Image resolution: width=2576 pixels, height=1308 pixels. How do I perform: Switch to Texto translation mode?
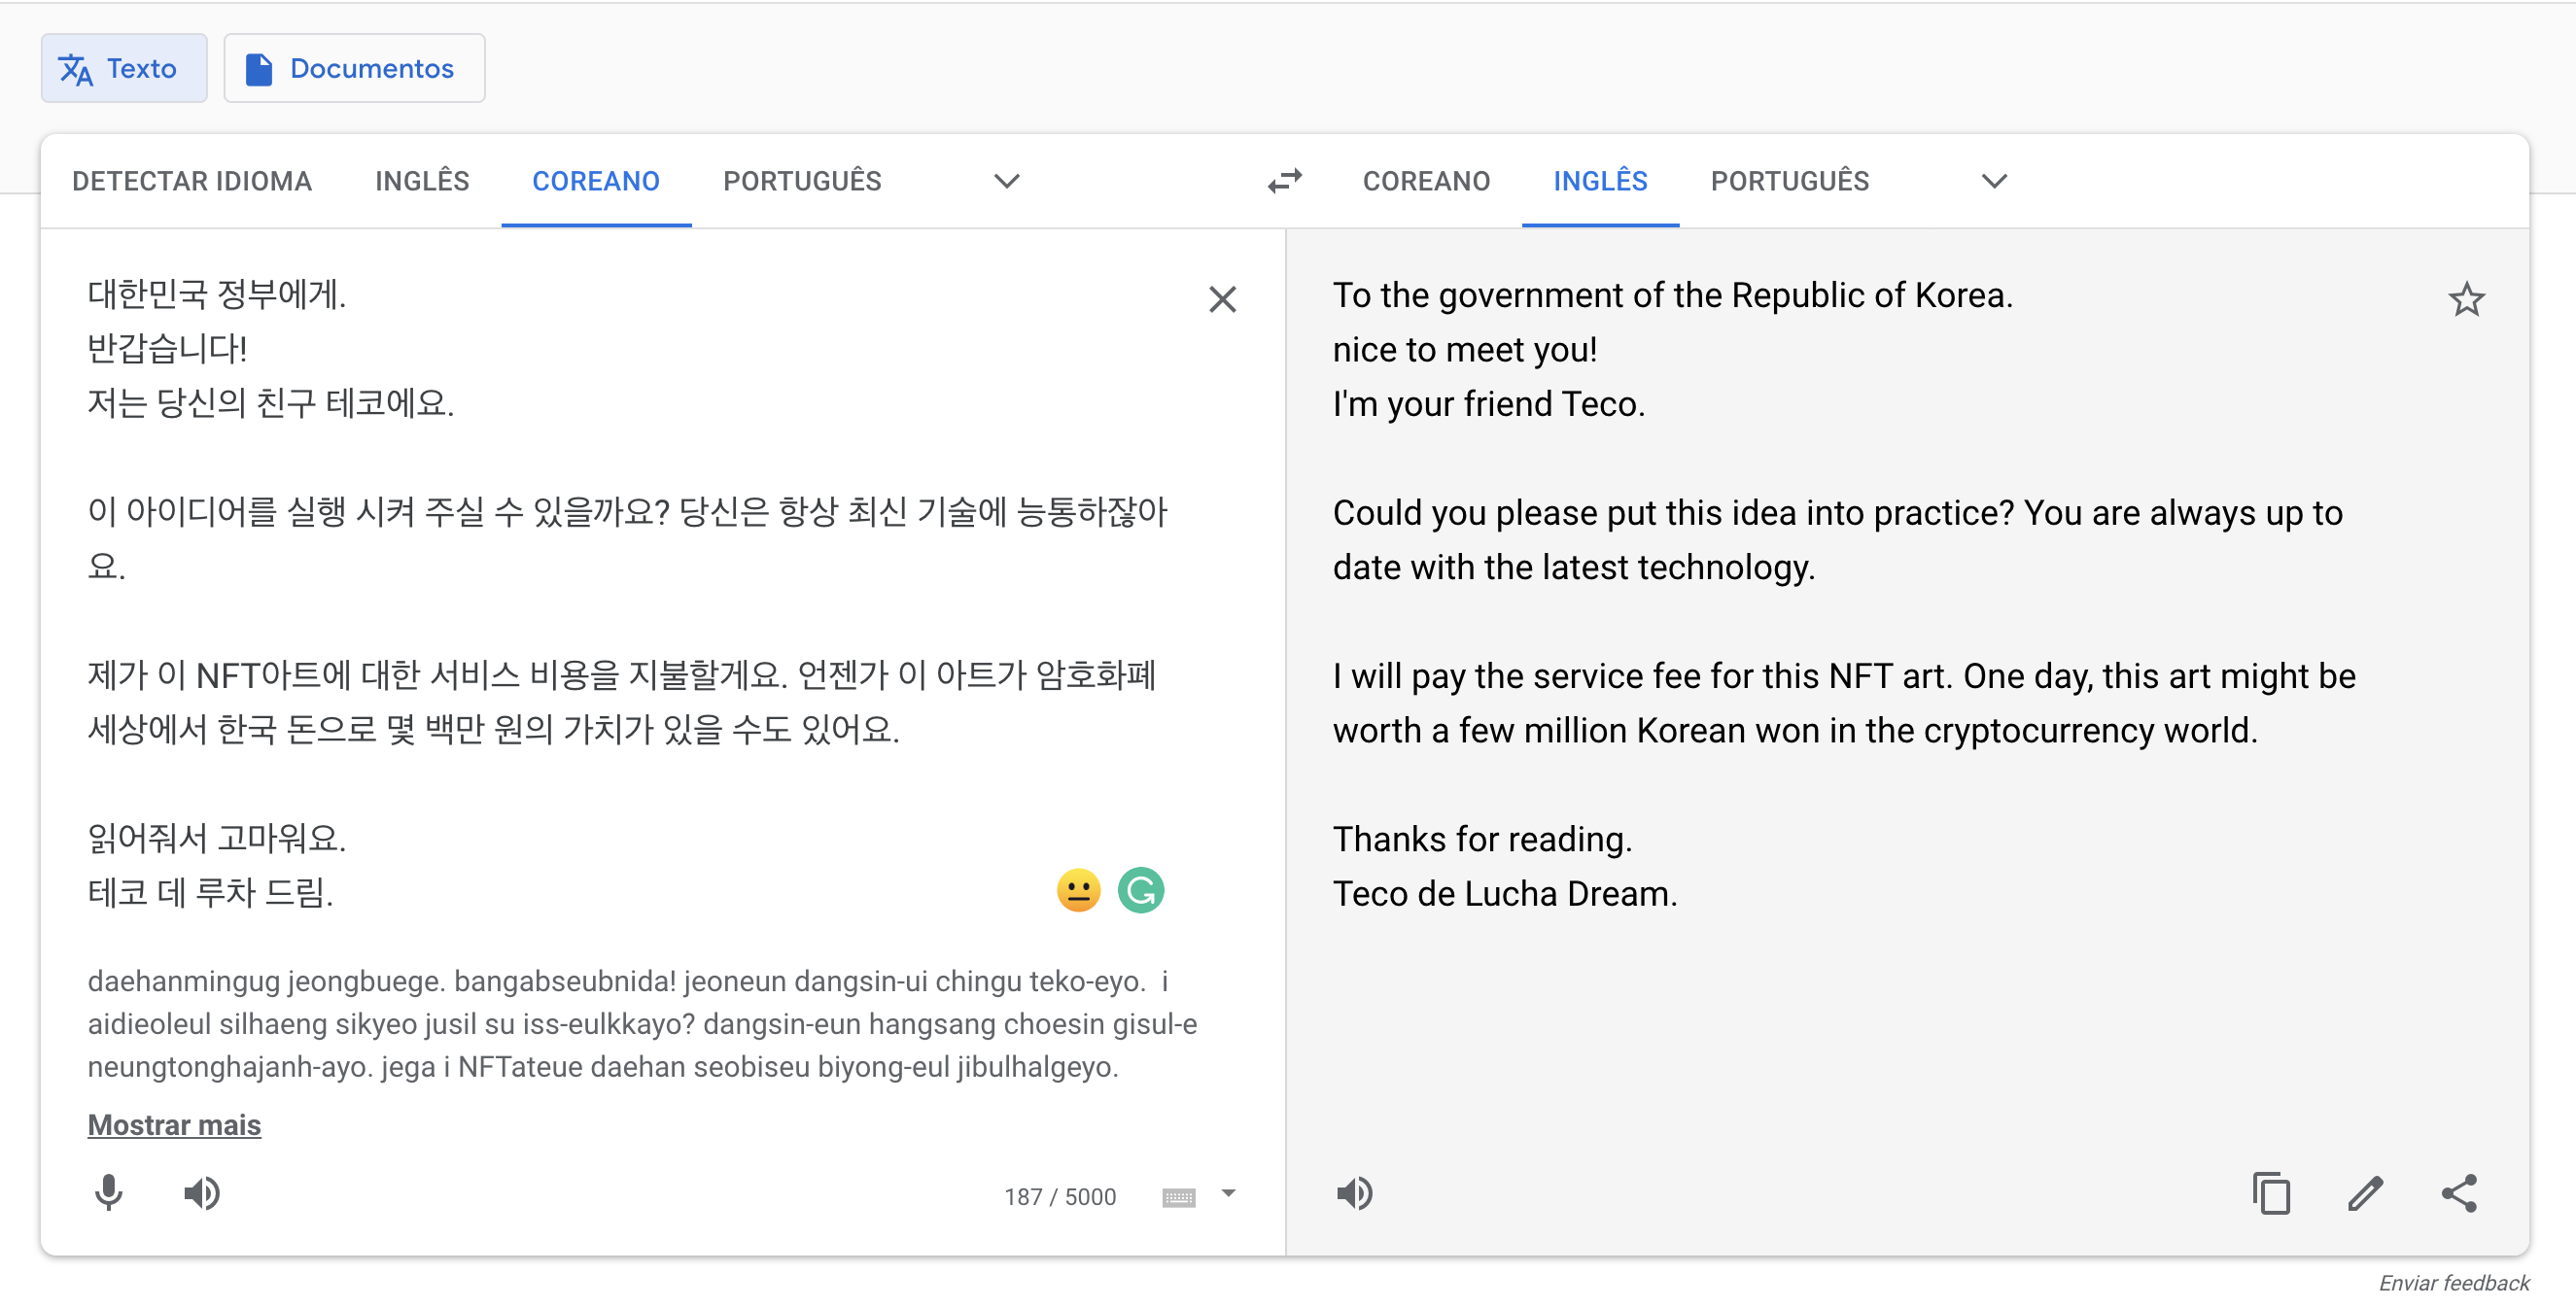(x=124, y=68)
